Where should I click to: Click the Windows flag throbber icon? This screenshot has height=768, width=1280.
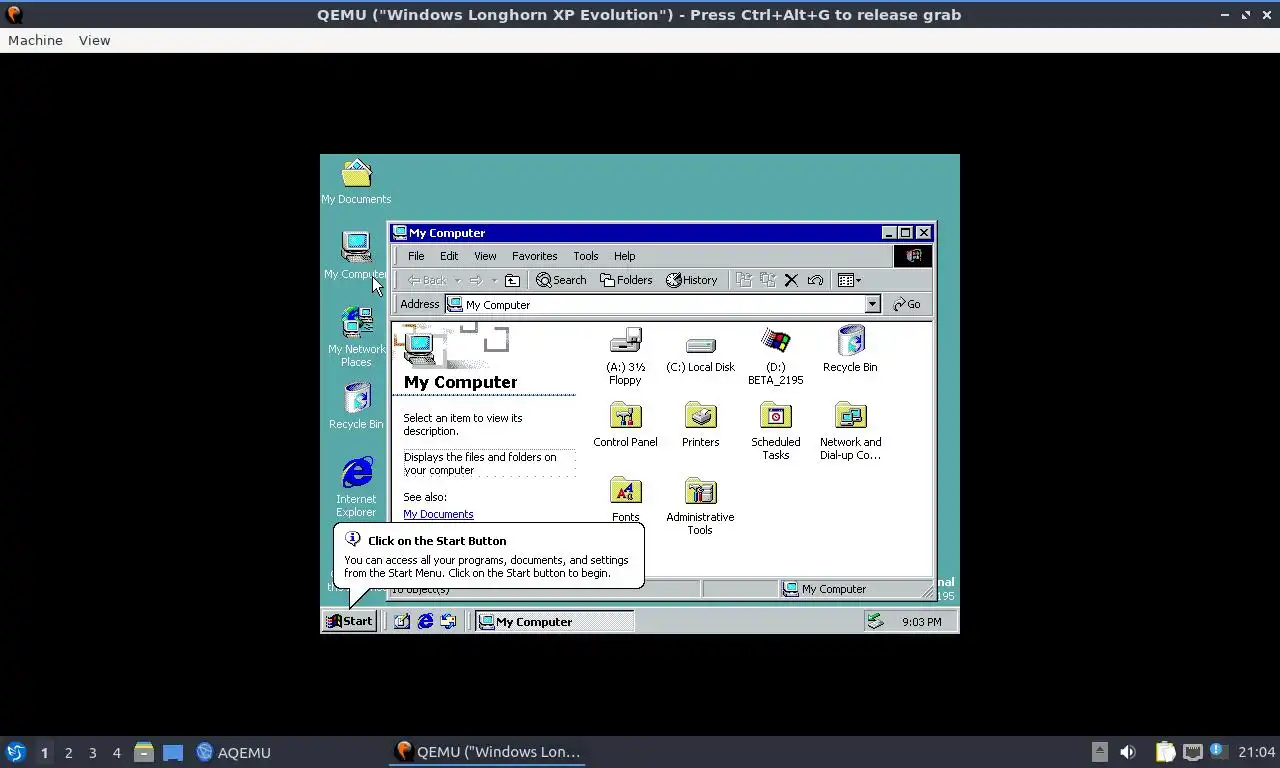tap(913, 256)
